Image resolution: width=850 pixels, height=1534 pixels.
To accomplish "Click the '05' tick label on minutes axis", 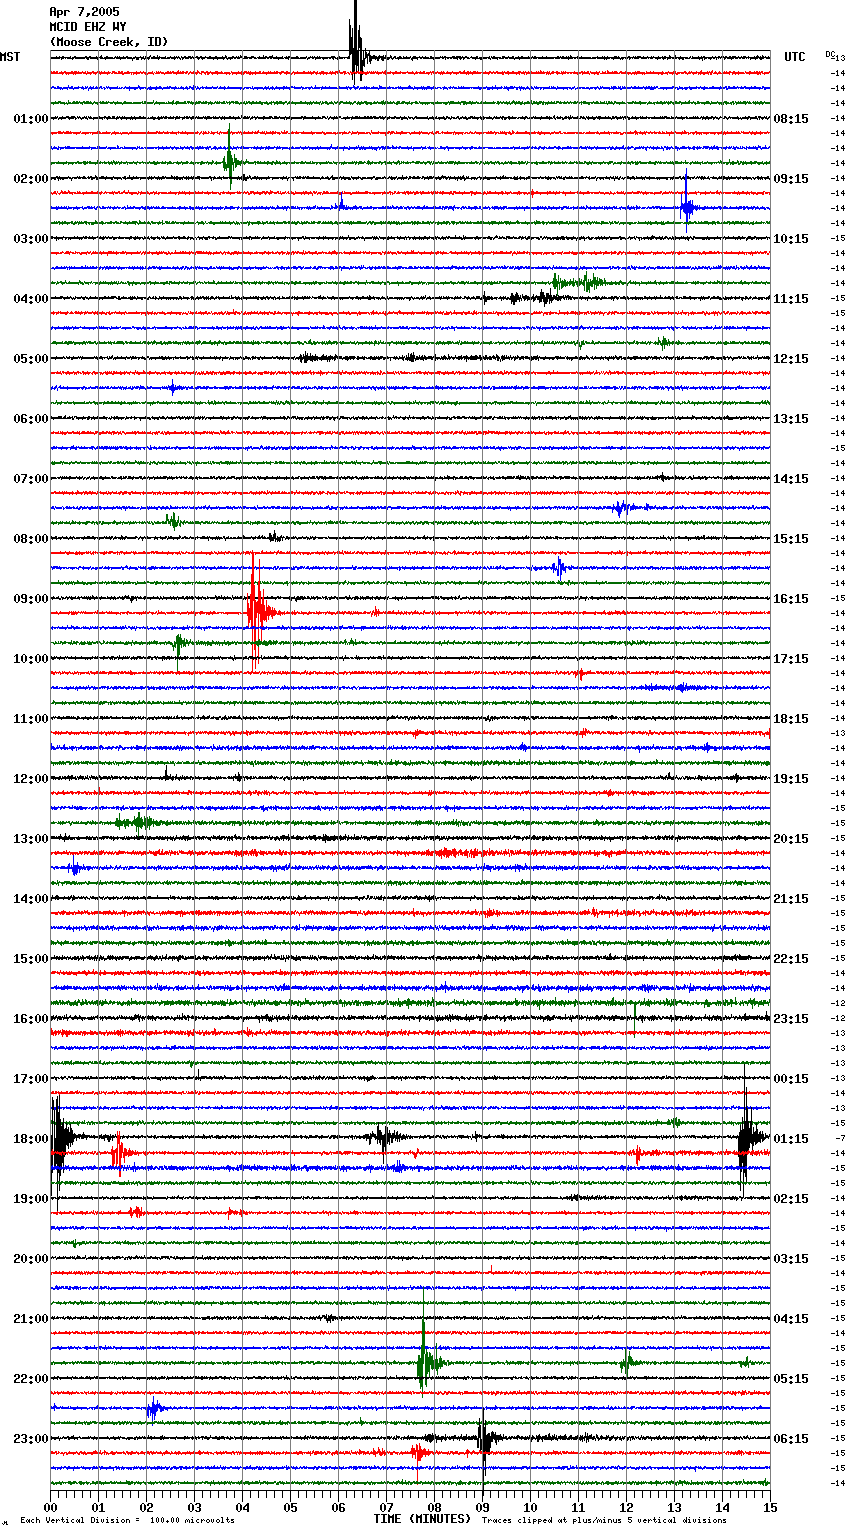I will pos(290,1507).
